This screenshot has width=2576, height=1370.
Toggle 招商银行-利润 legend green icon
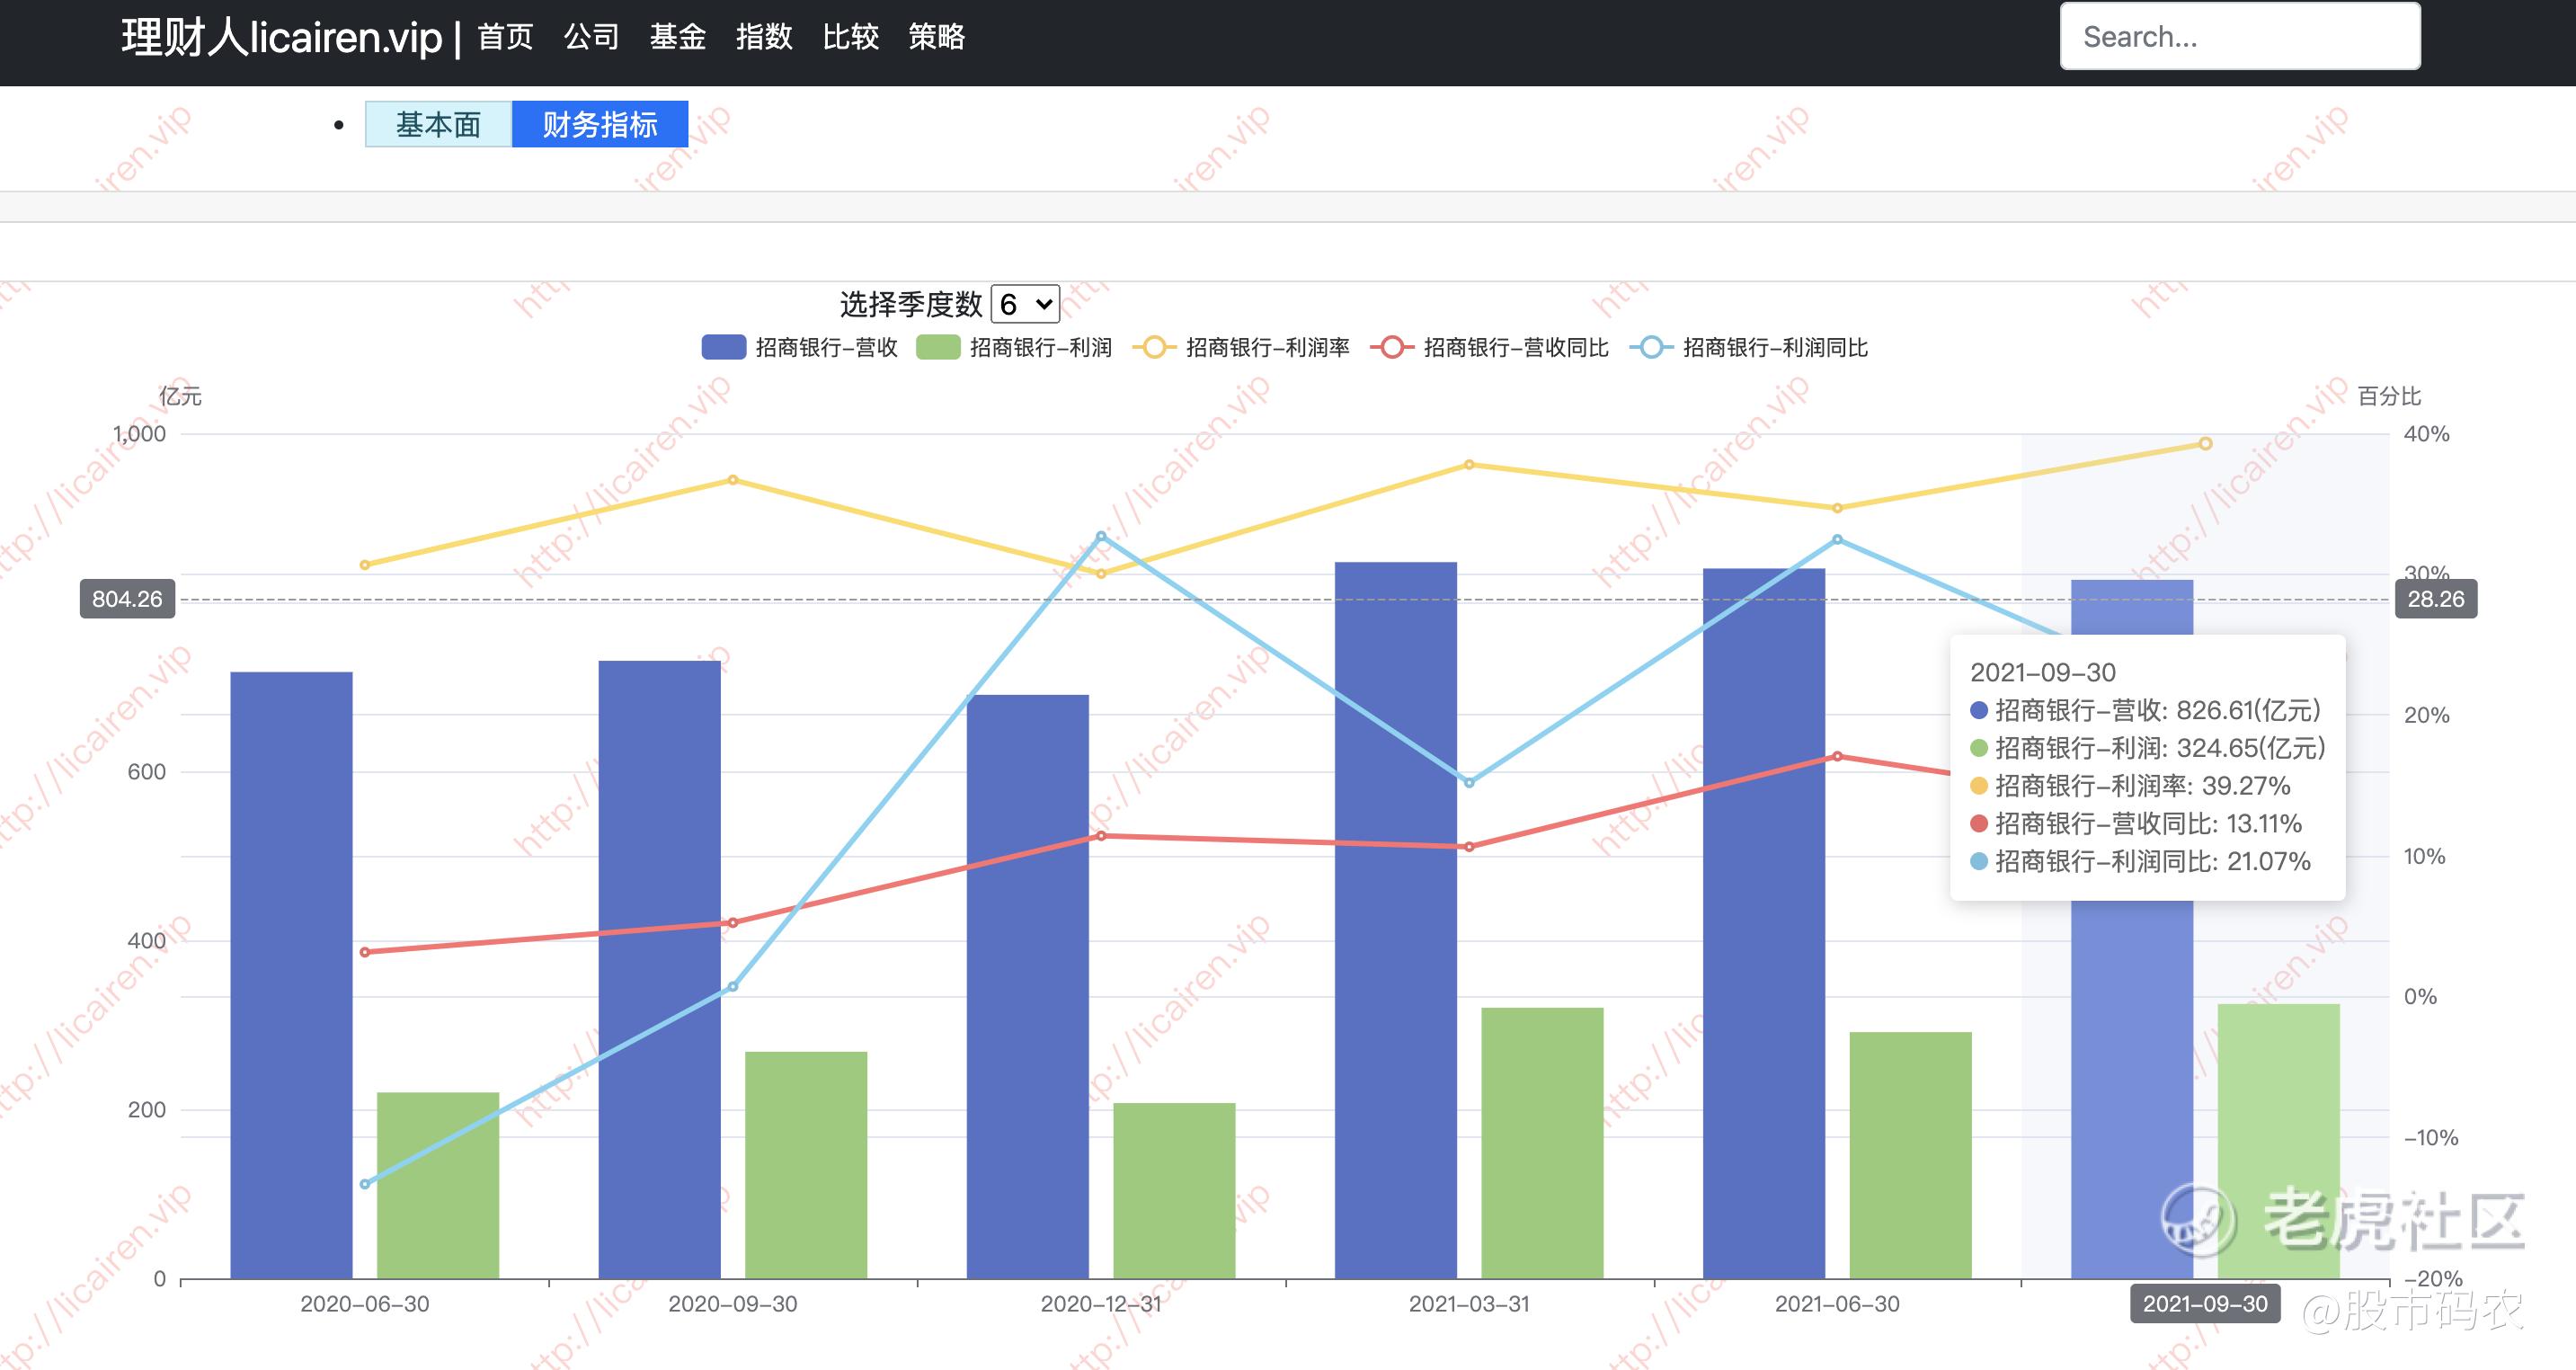point(938,347)
